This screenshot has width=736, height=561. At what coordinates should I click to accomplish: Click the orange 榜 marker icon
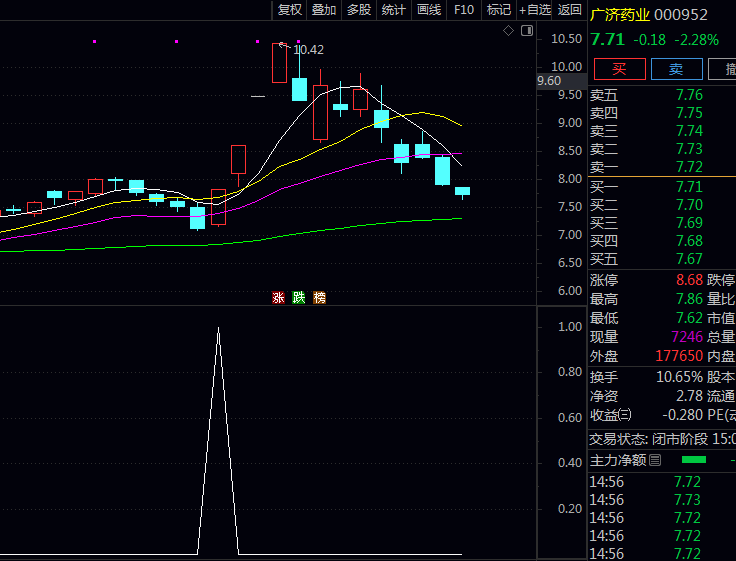pos(319,298)
